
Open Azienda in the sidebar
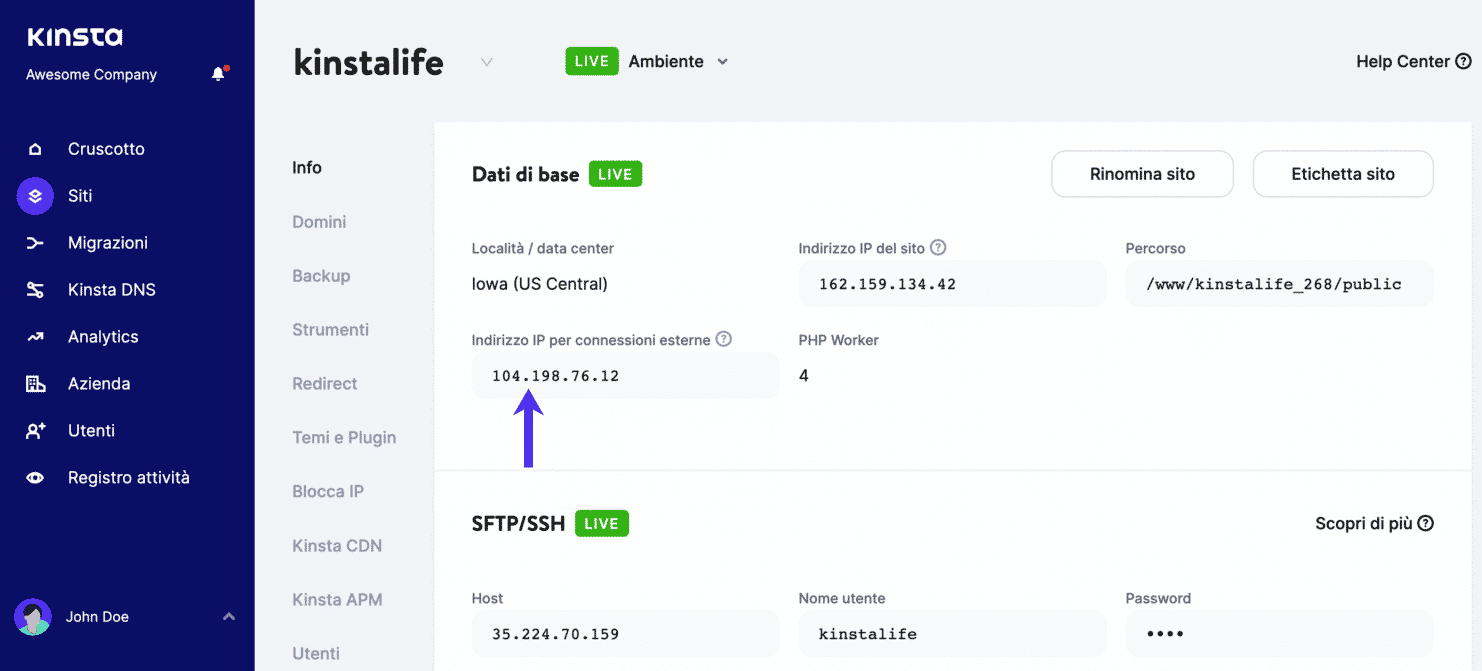(99, 384)
